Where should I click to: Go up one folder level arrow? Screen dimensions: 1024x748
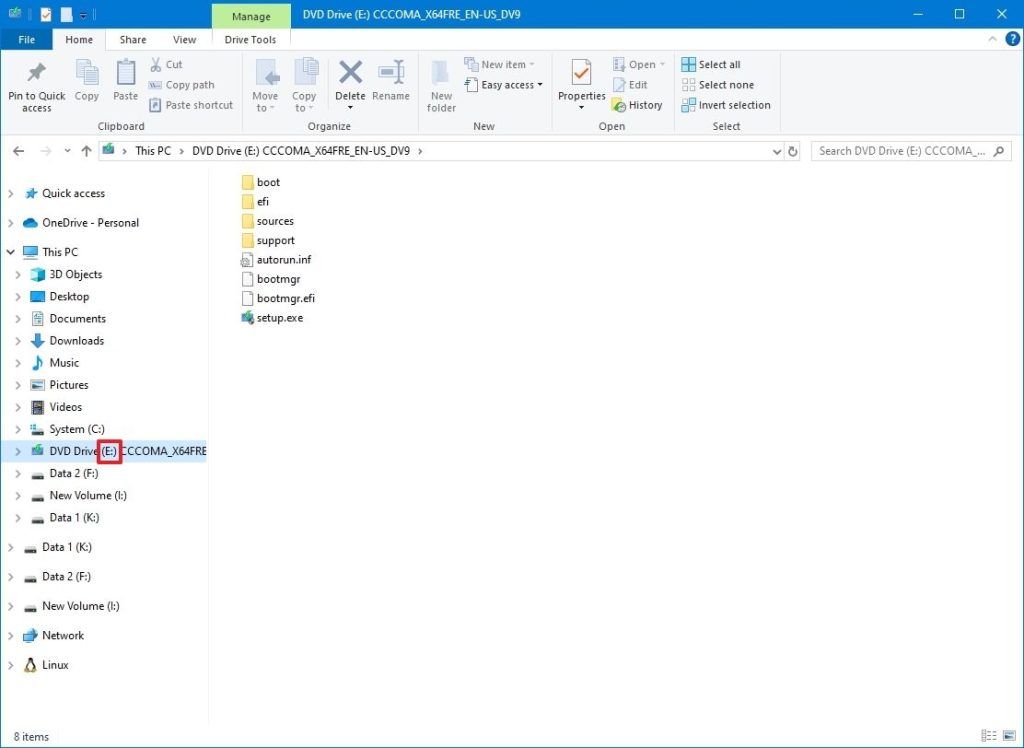pyautogui.click(x=86, y=151)
